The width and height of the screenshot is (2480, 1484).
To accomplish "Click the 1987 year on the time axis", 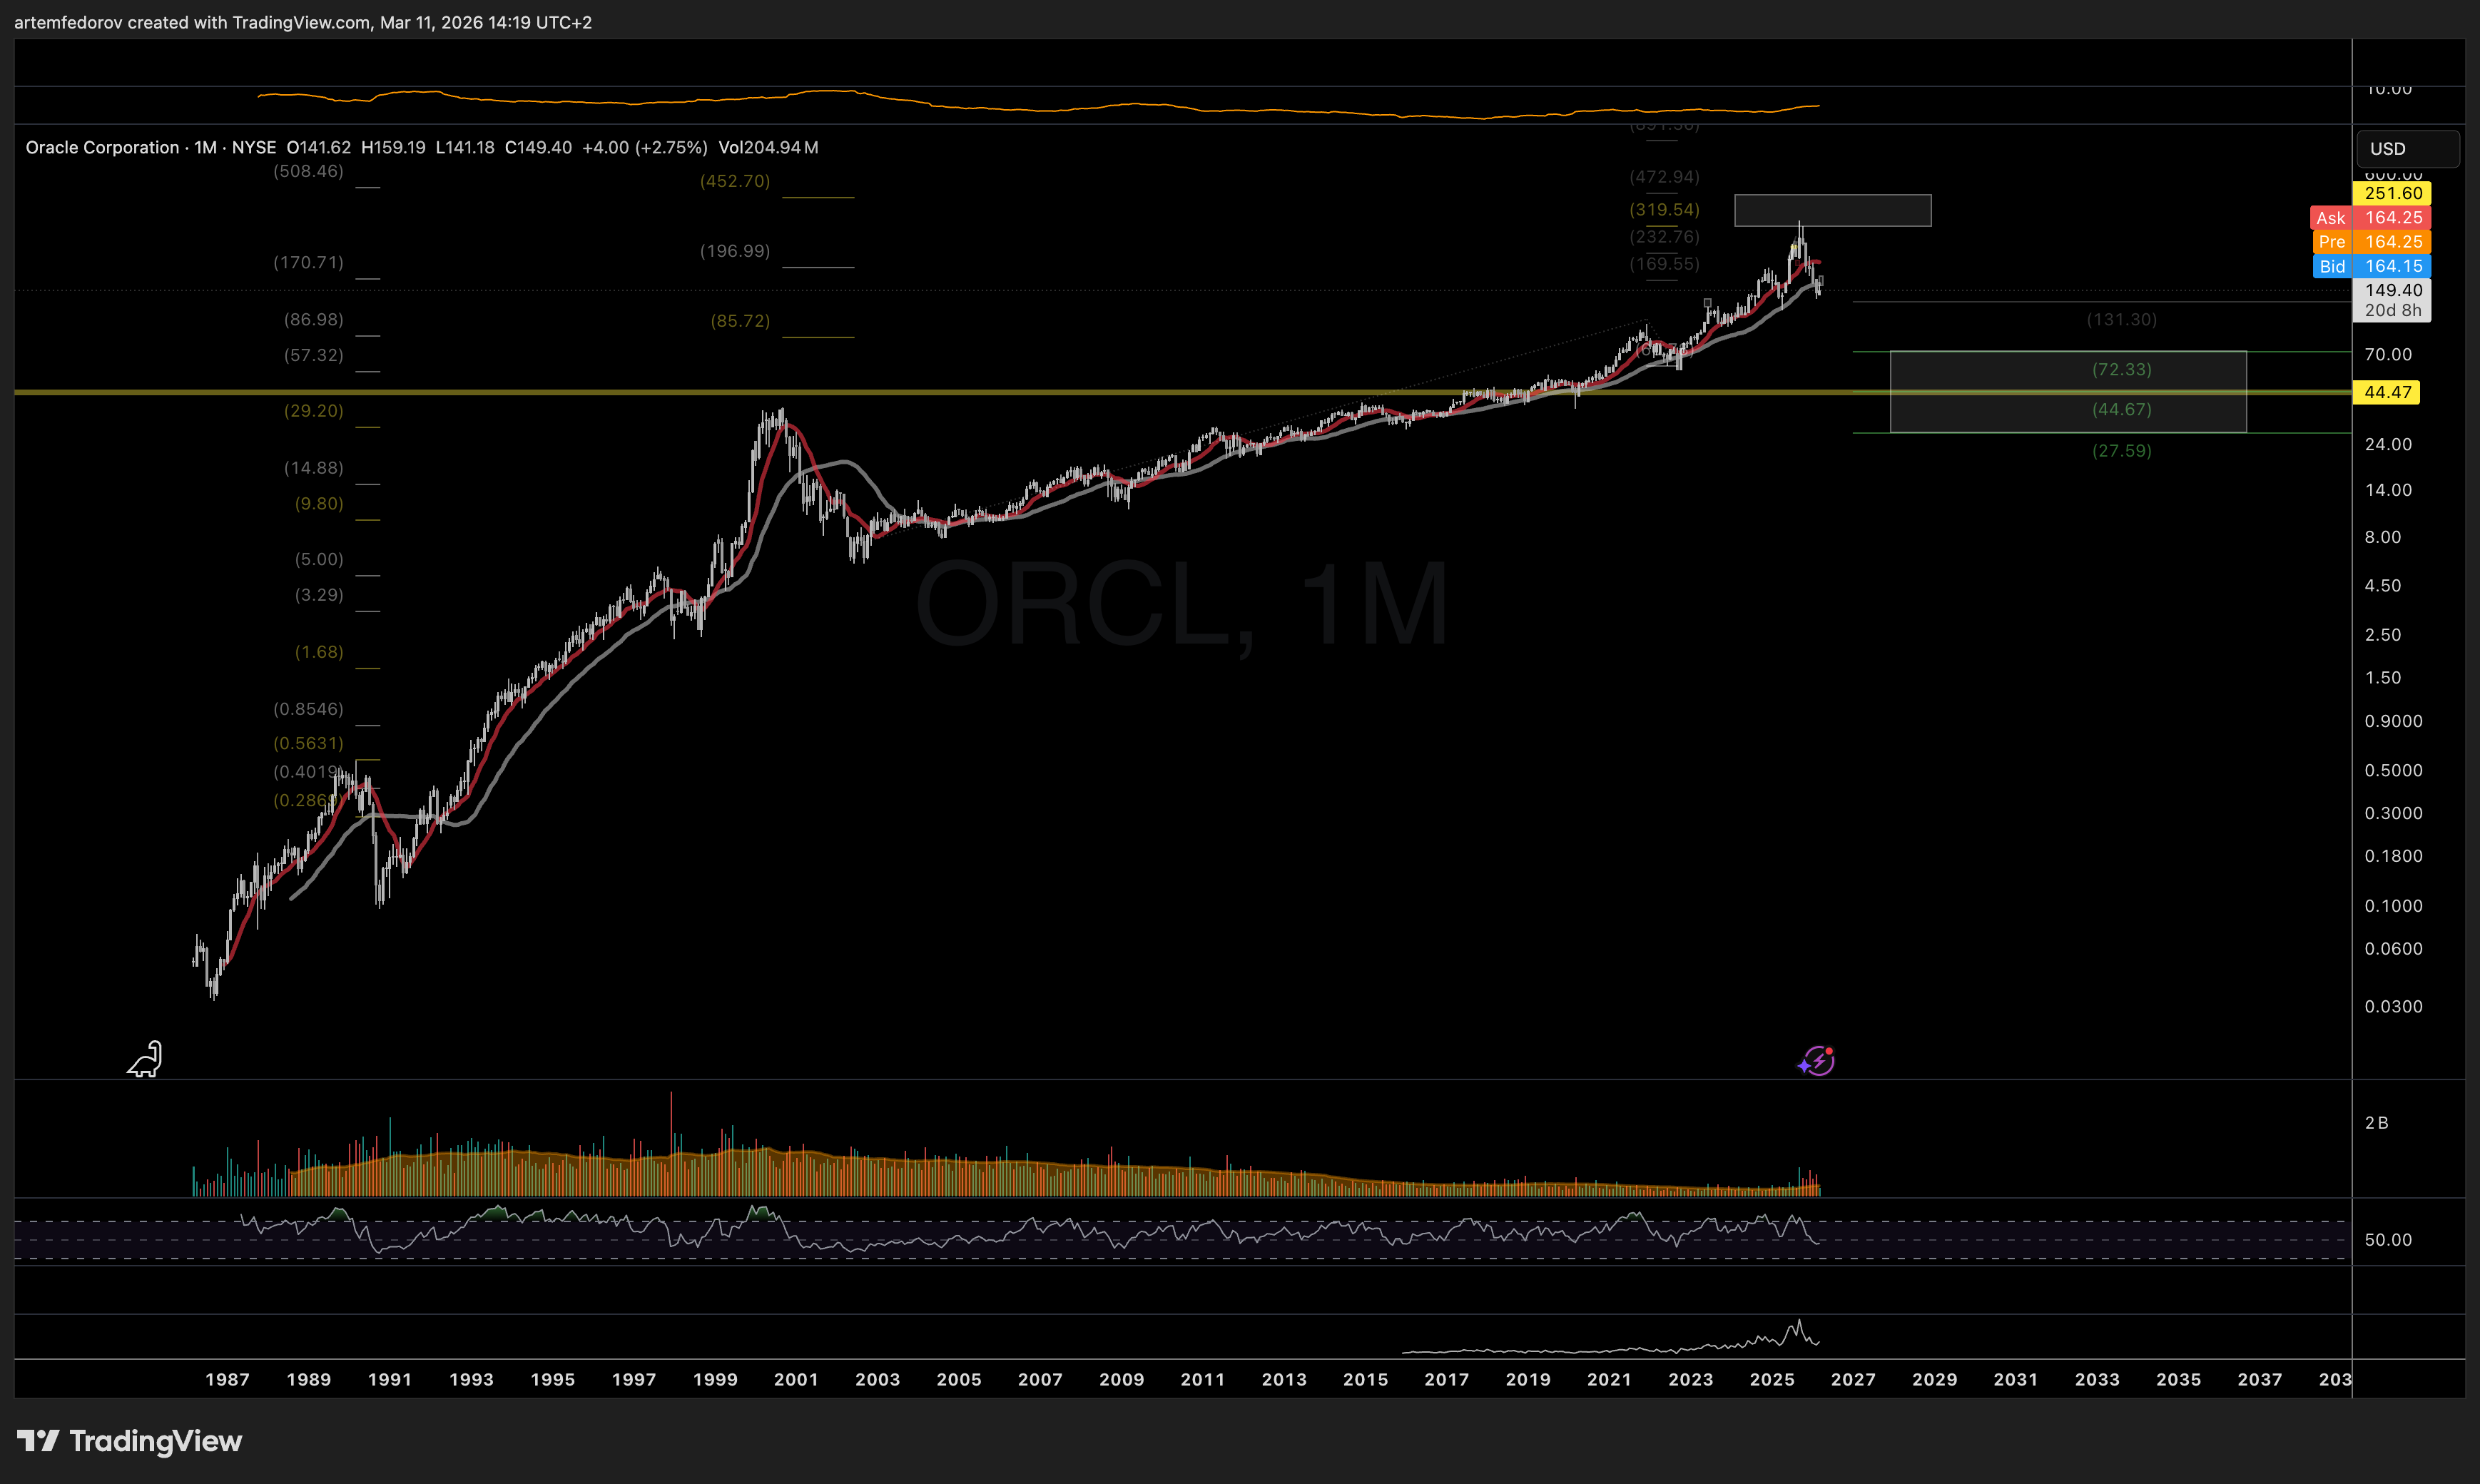I will (x=227, y=1379).
